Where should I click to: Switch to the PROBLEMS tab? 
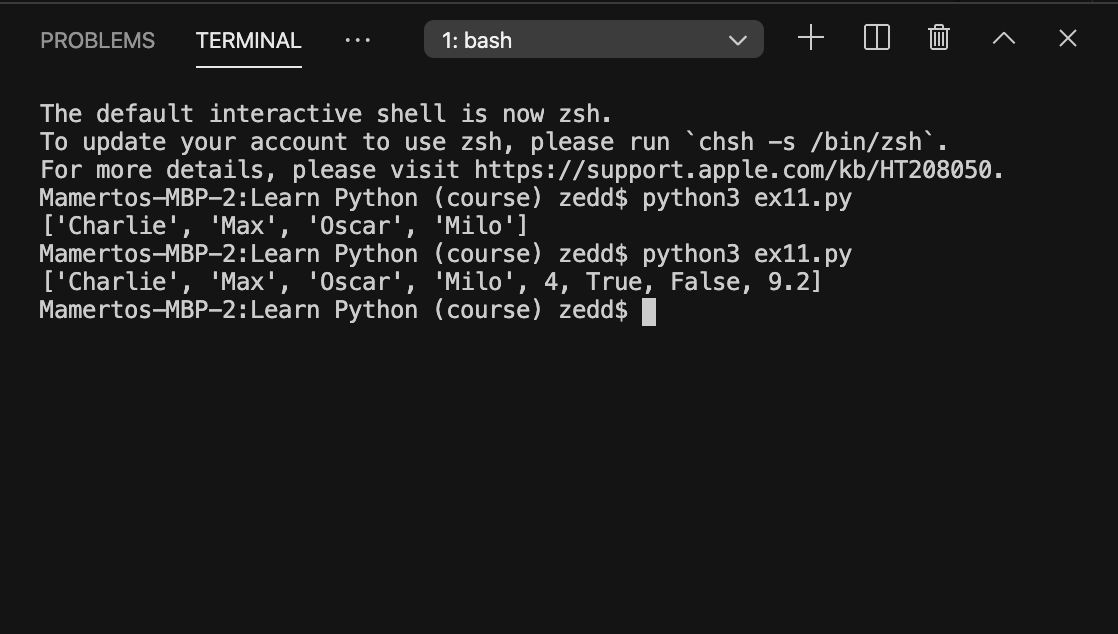pos(97,40)
